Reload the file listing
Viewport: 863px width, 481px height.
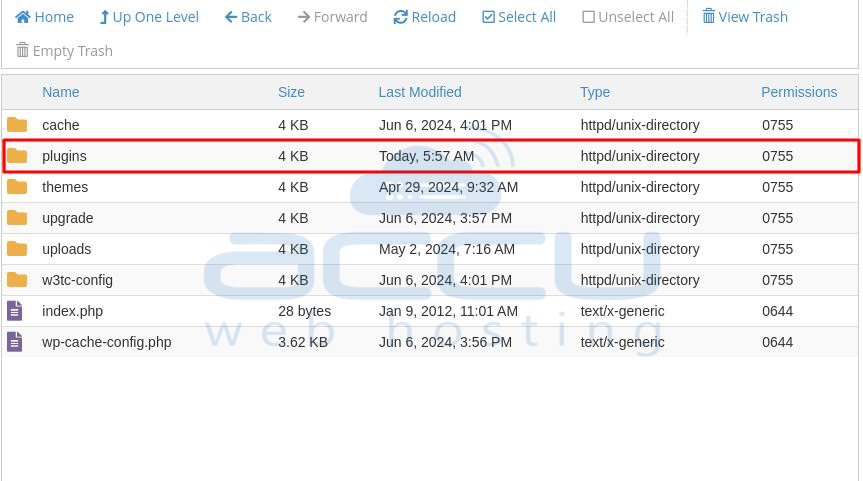[x=424, y=17]
